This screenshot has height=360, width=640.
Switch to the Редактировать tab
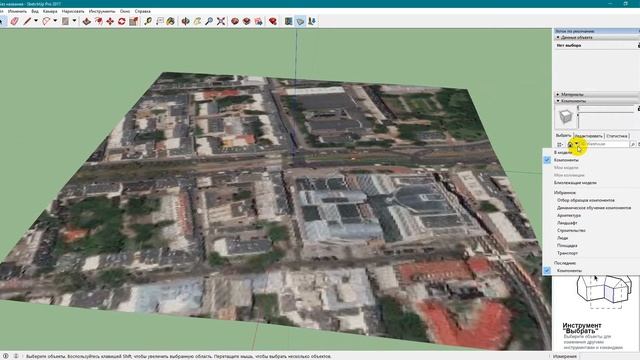pyautogui.click(x=589, y=136)
